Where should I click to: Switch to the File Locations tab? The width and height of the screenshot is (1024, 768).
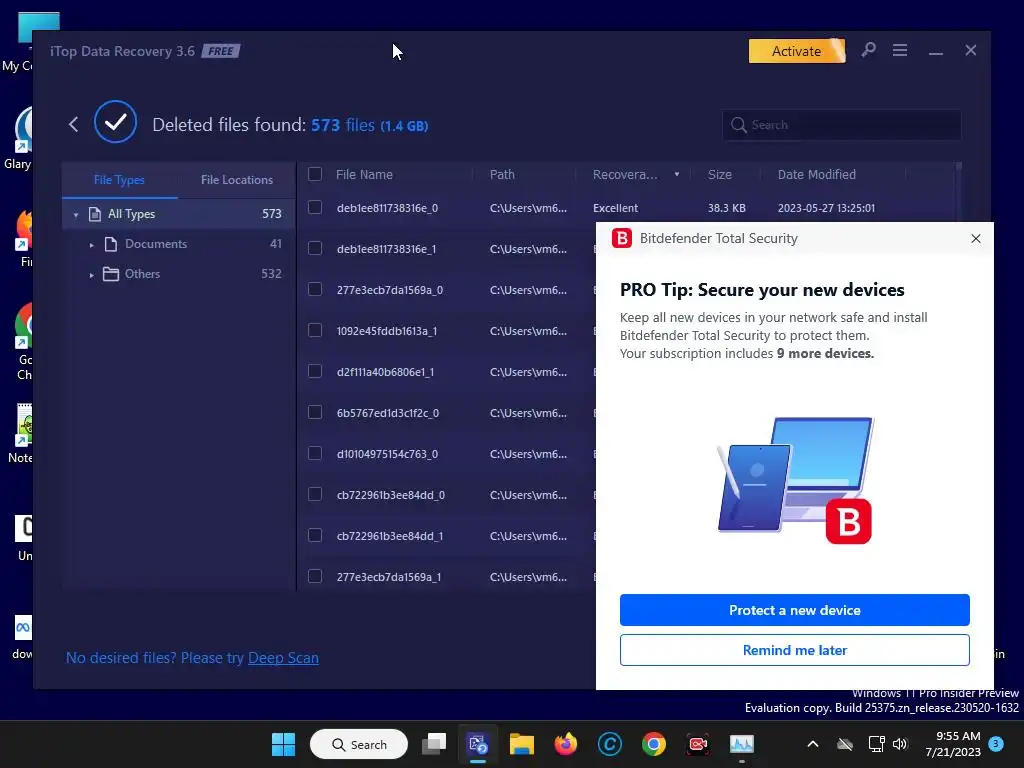(x=236, y=180)
